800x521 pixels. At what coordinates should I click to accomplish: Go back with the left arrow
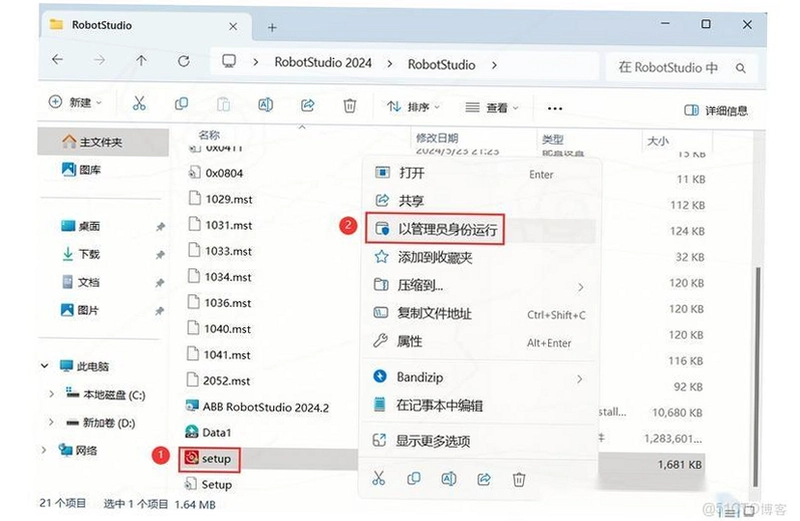tap(58, 60)
